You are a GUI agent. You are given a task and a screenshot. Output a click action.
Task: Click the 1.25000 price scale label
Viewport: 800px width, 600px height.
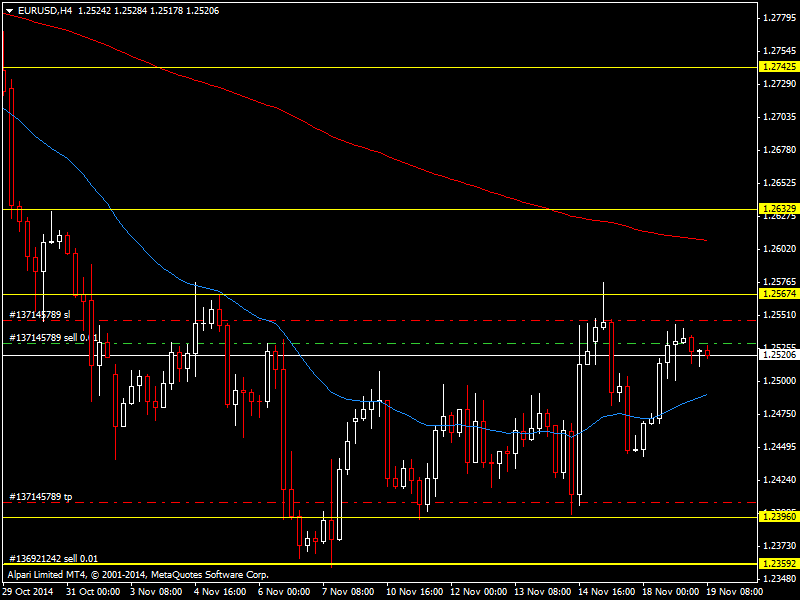pos(779,381)
